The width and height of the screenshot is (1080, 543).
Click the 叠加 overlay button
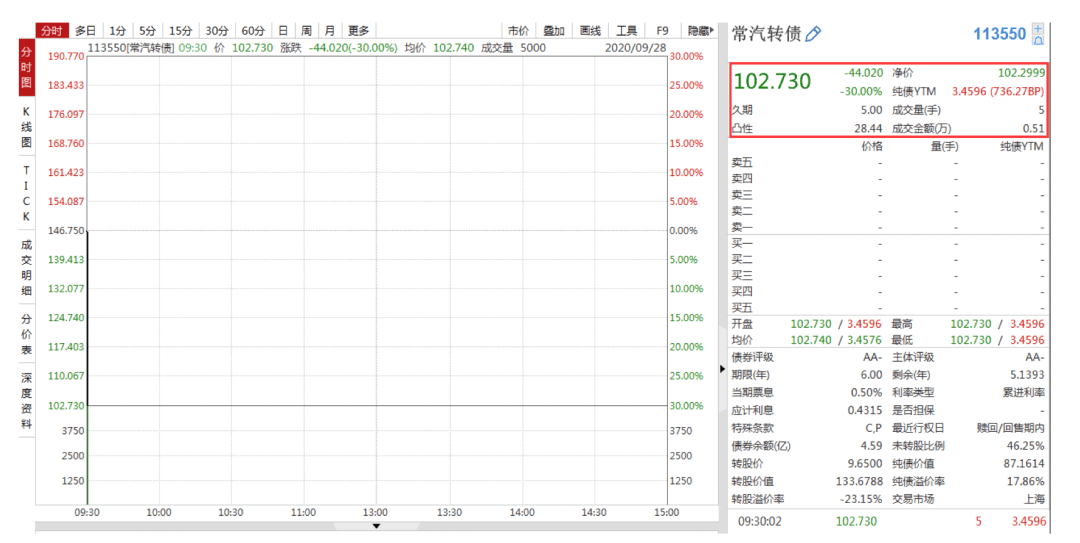tap(554, 30)
